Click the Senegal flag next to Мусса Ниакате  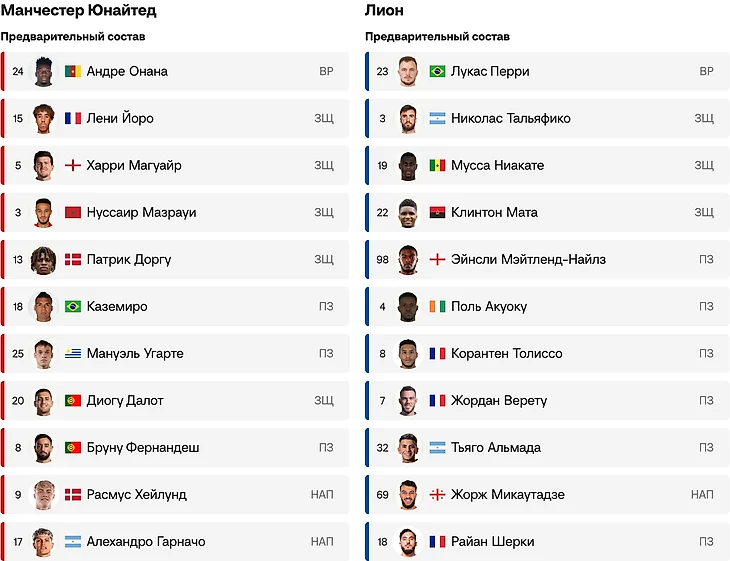[x=437, y=166]
